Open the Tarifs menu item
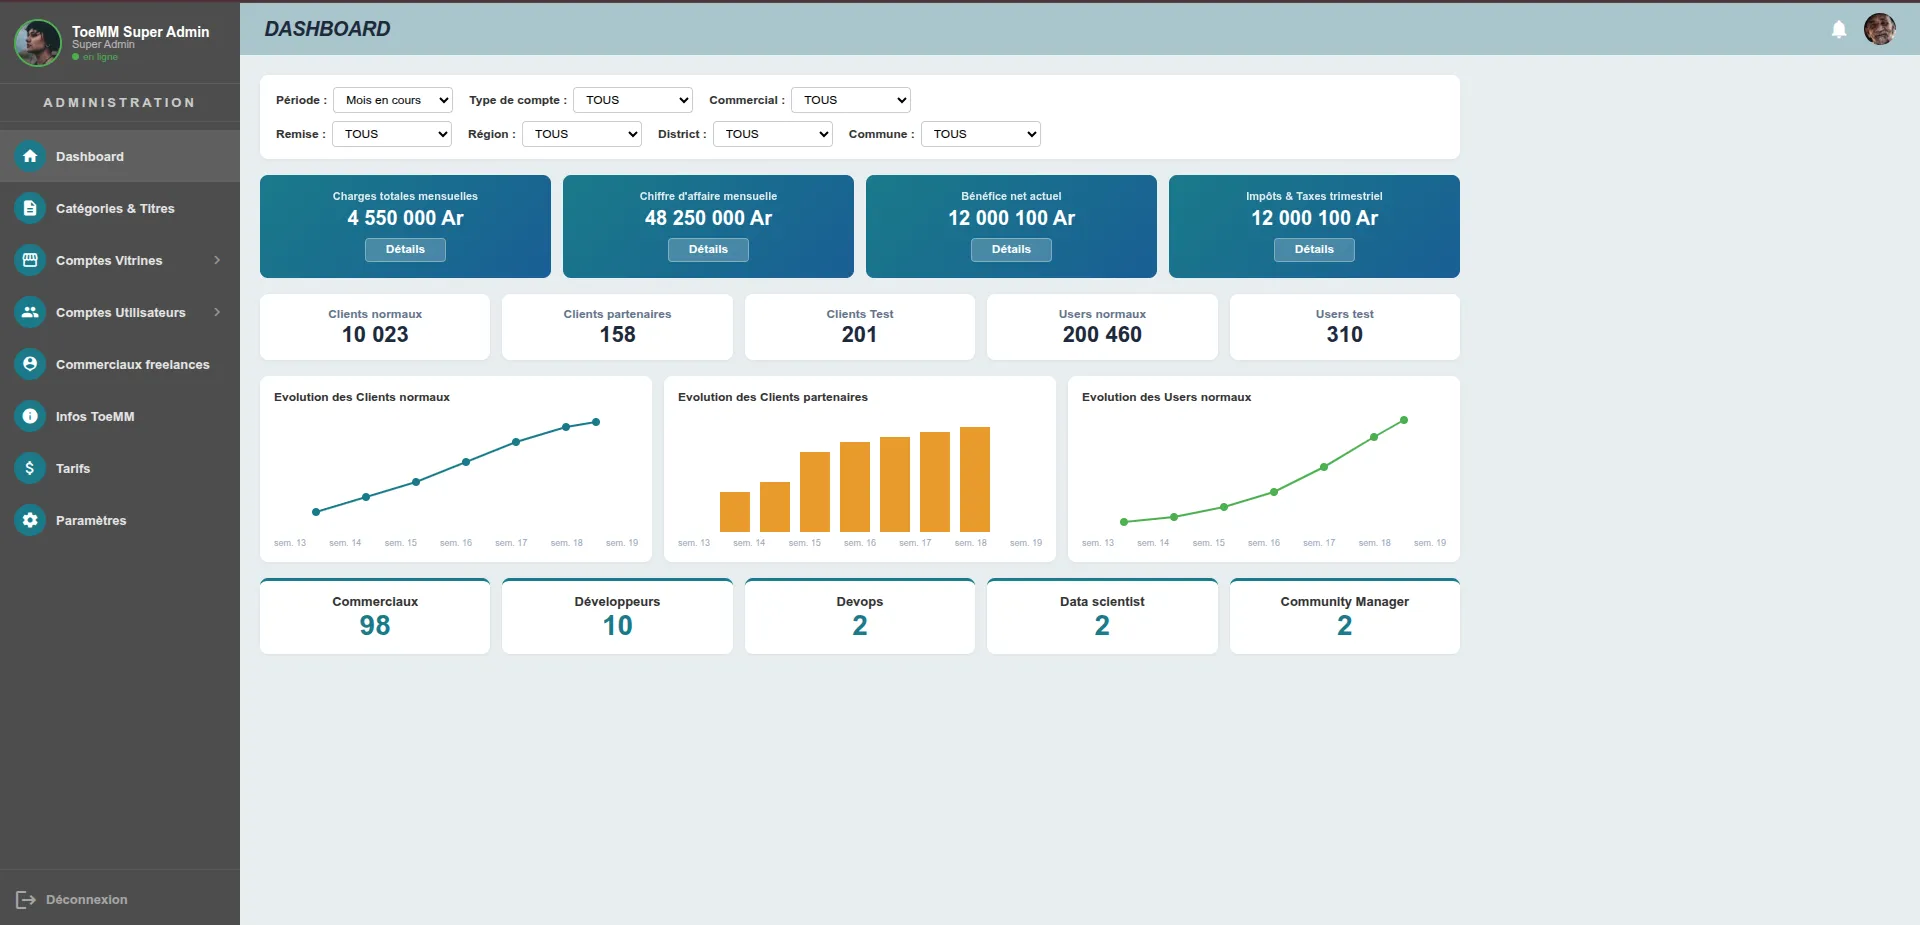The width and height of the screenshot is (1920, 925). coord(120,468)
